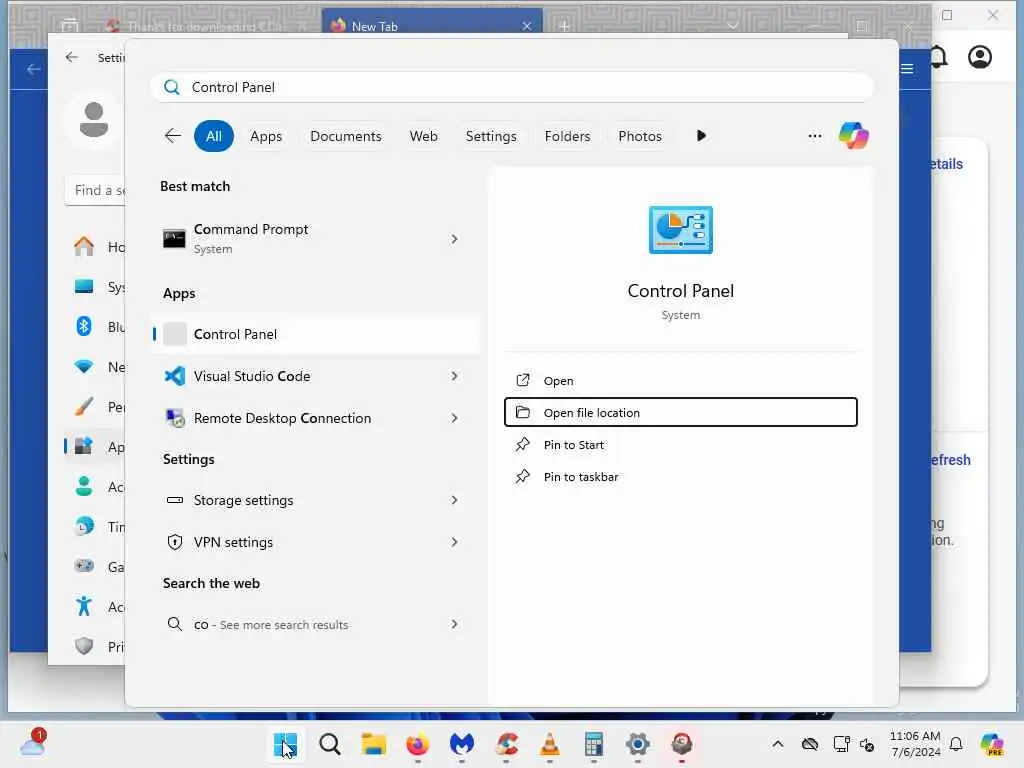Open Privacy shield item in Settings sidebar
Image resolution: width=1024 pixels, height=768 pixels.
click(95, 647)
